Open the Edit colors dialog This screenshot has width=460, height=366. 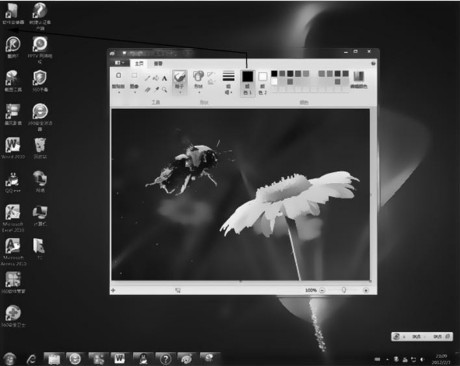click(359, 80)
